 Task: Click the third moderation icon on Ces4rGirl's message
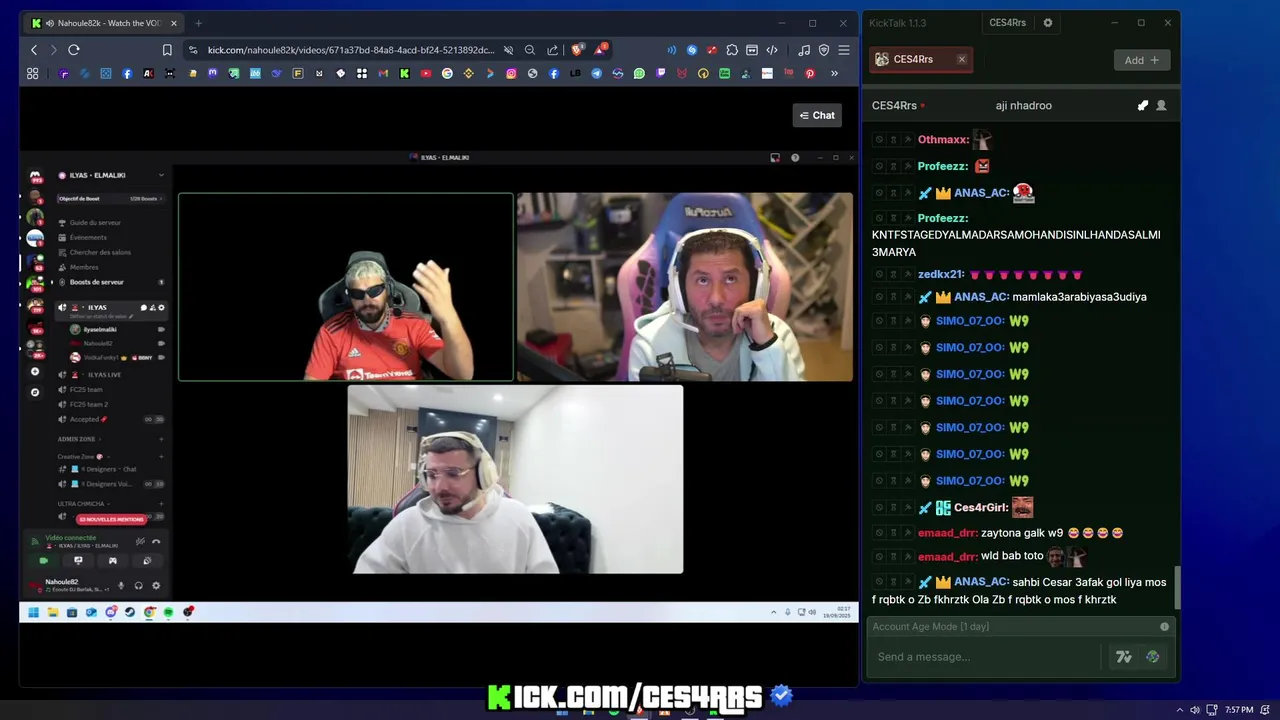coord(907,508)
